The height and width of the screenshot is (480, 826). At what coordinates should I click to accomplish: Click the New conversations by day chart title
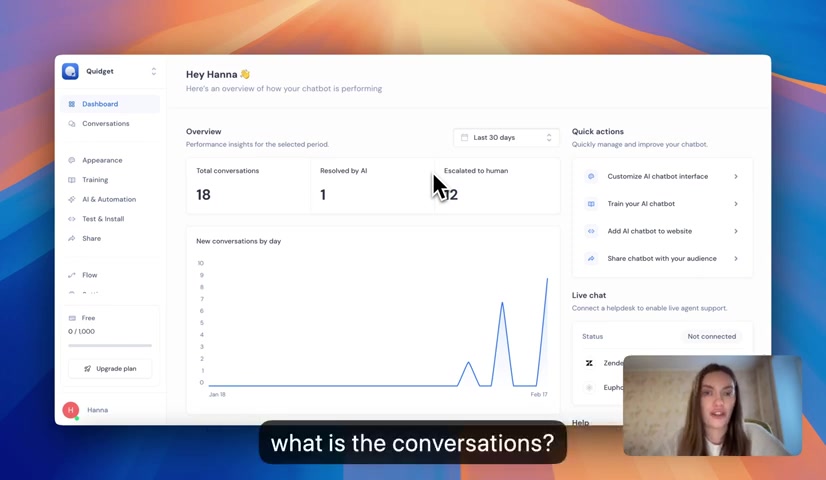[x=239, y=241]
